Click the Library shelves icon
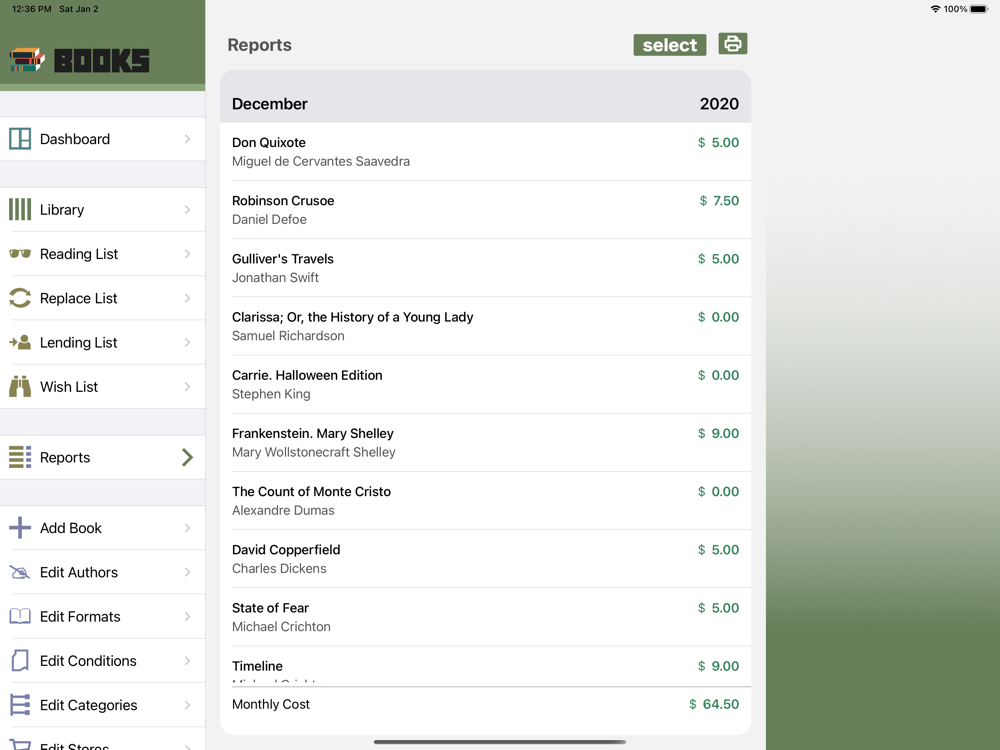The width and height of the screenshot is (1000, 750). coord(20,209)
